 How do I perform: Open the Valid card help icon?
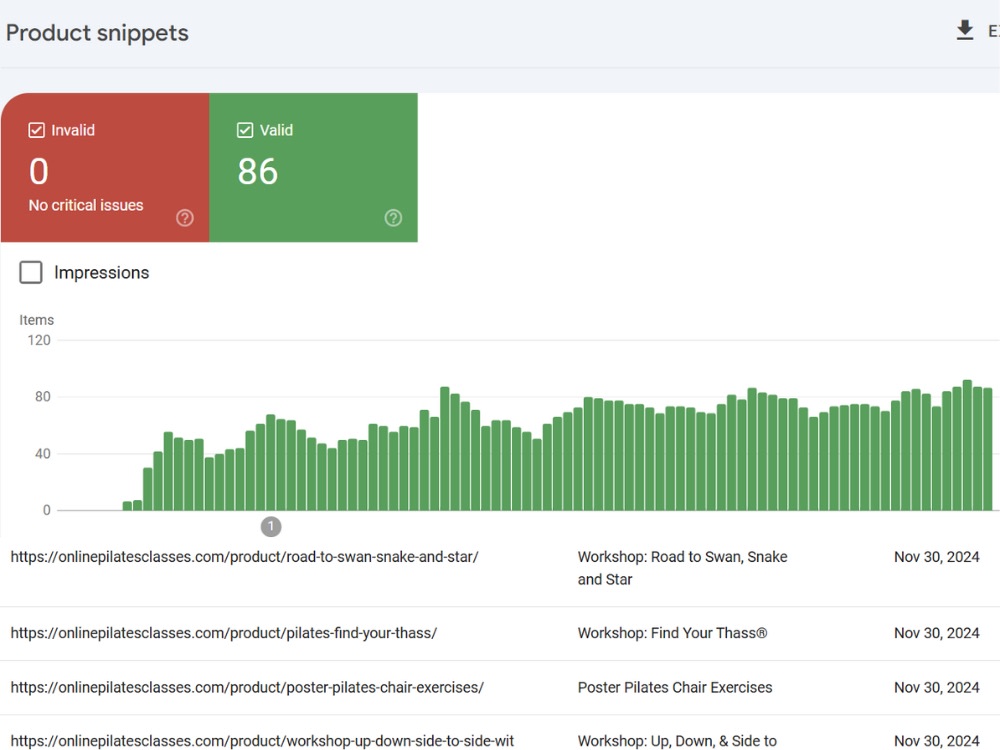(x=393, y=218)
